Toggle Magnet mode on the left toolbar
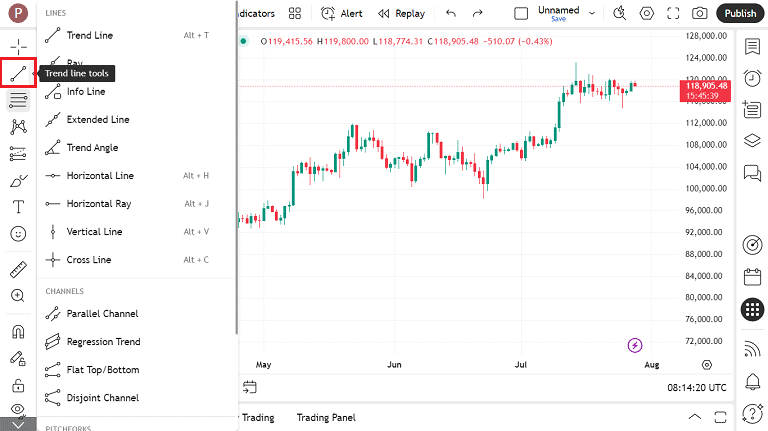Viewport: 768px width, 431px height. pyautogui.click(x=18, y=331)
